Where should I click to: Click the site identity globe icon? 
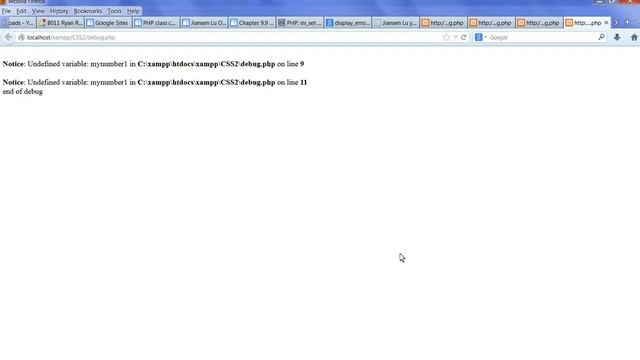(x=21, y=37)
